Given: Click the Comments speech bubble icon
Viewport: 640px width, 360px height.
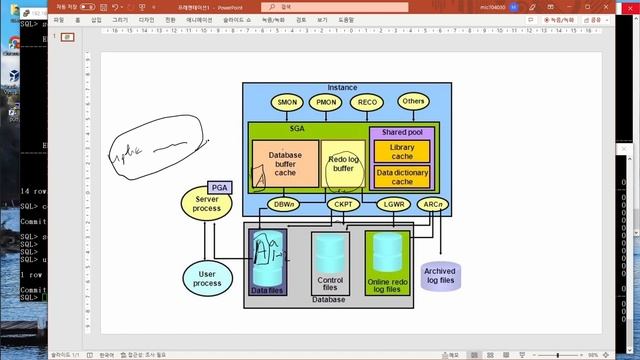Looking at the screenshot, I should coord(531,20).
